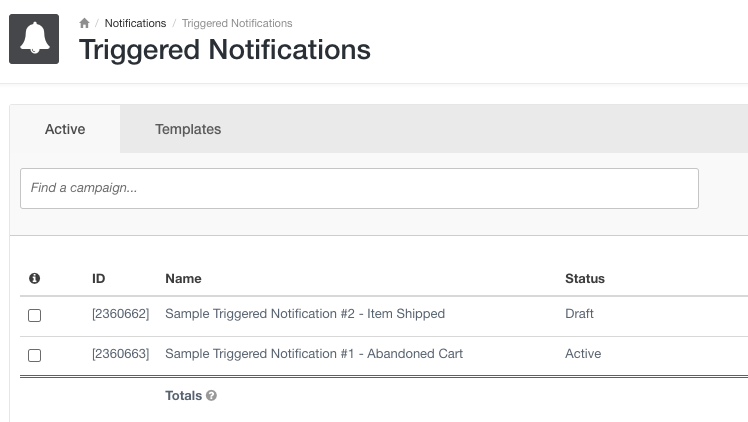The height and width of the screenshot is (422, 748).
Task: Switch to the Templates tab
Action: [x=188, y=129]
